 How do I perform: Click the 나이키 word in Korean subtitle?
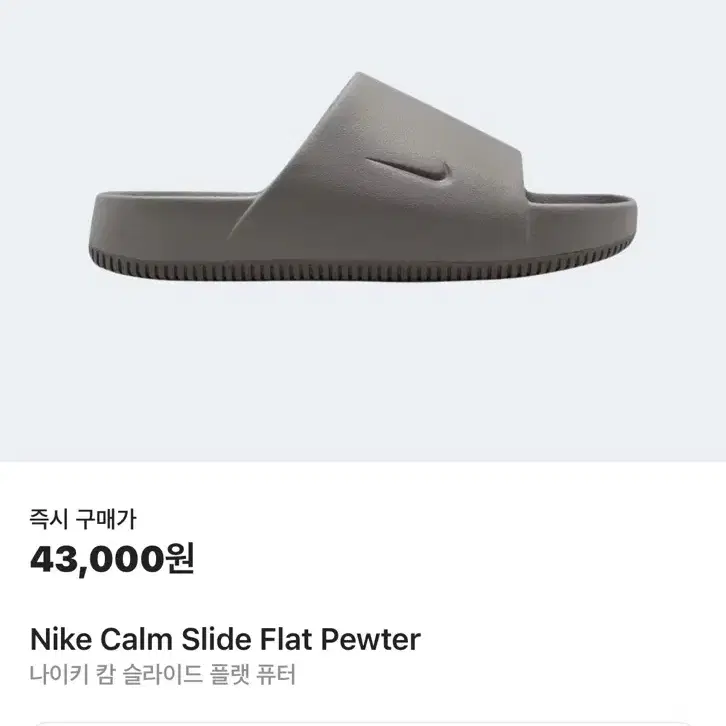[x=59, y=674]
